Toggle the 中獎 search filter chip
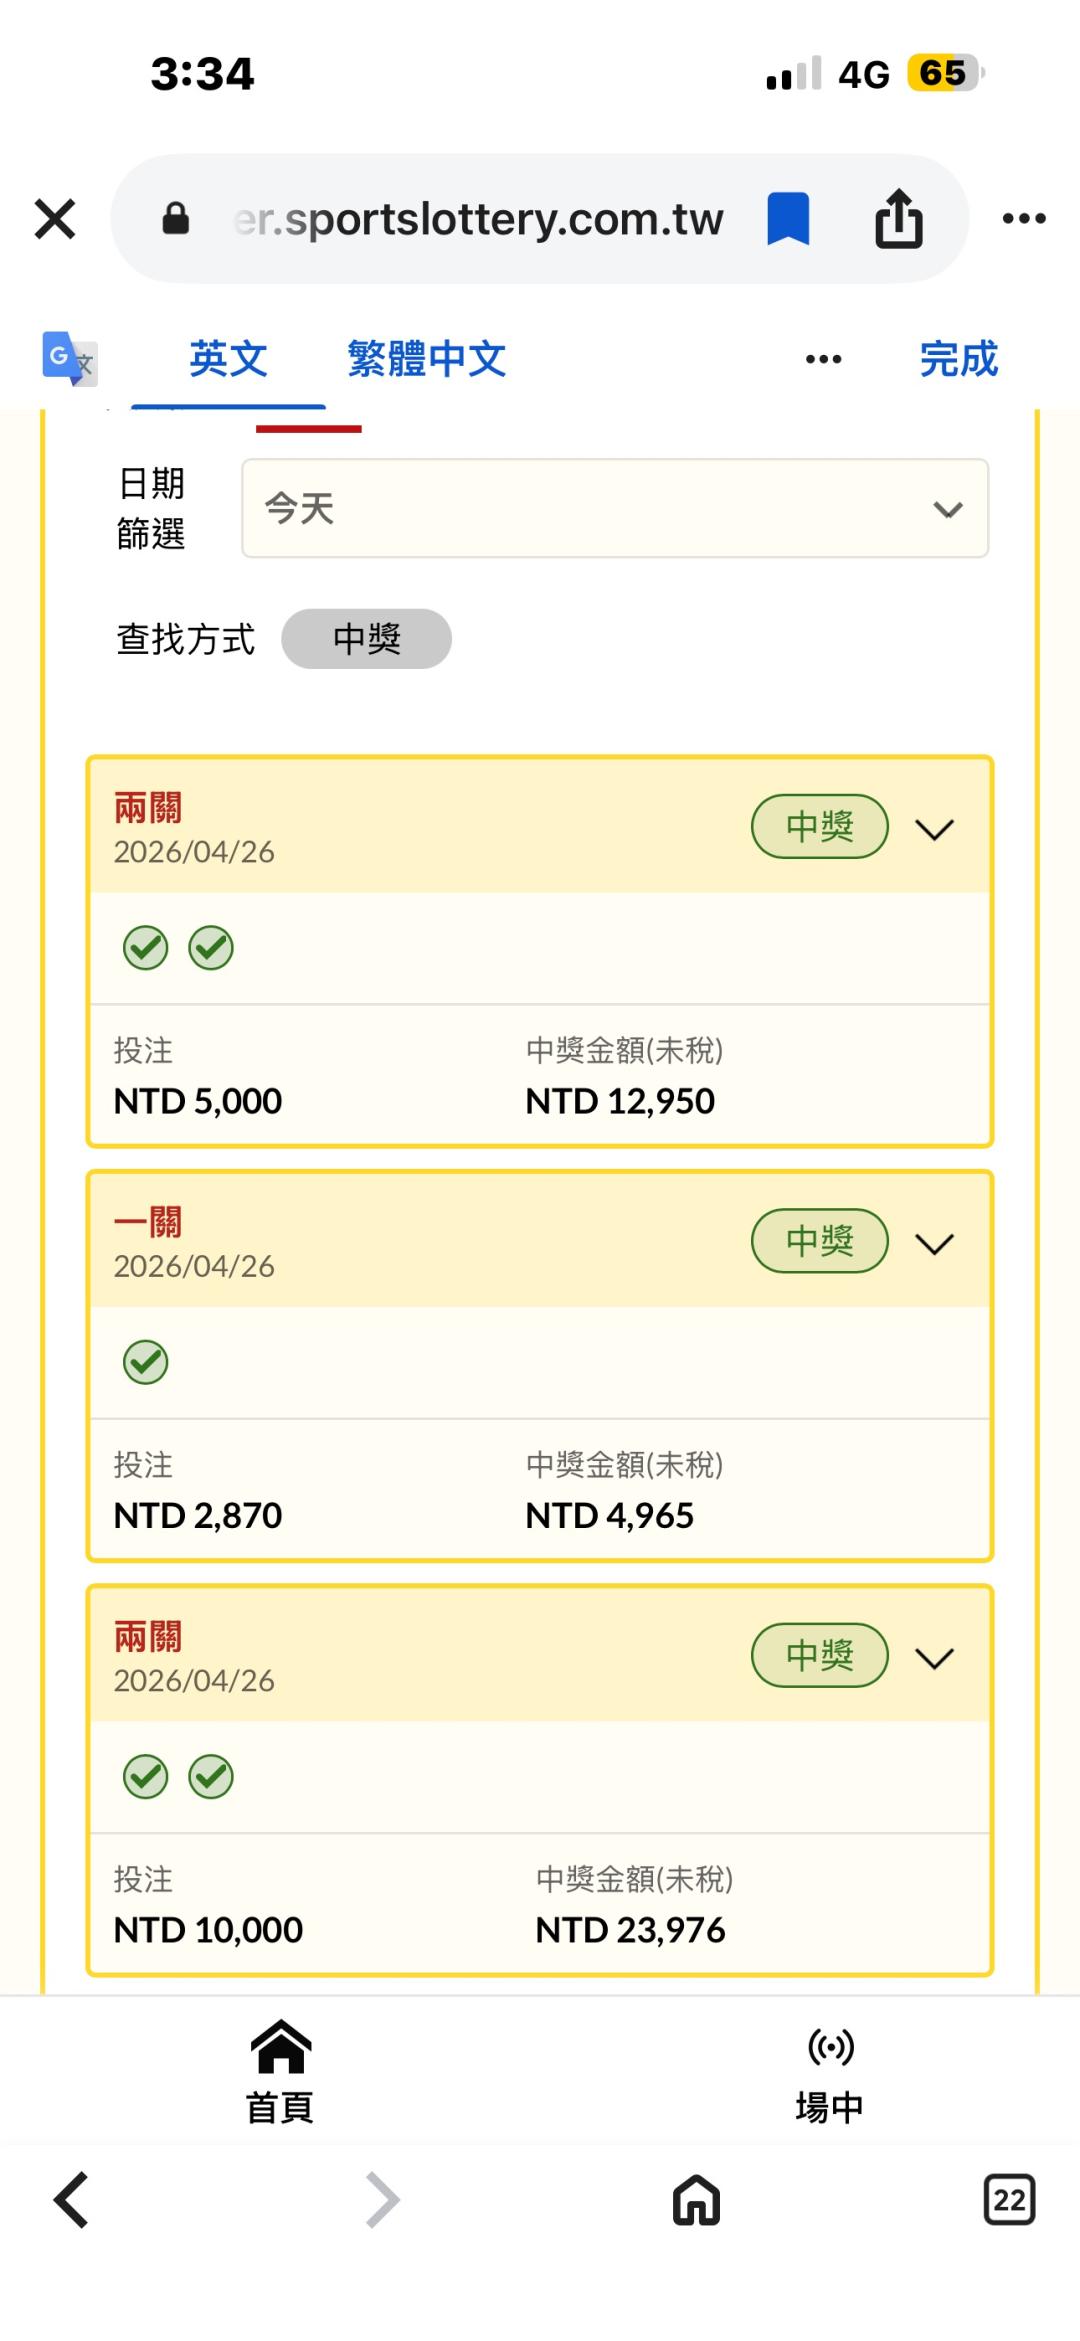This screenshot has height=2341, width=1080. click(366, 639)
